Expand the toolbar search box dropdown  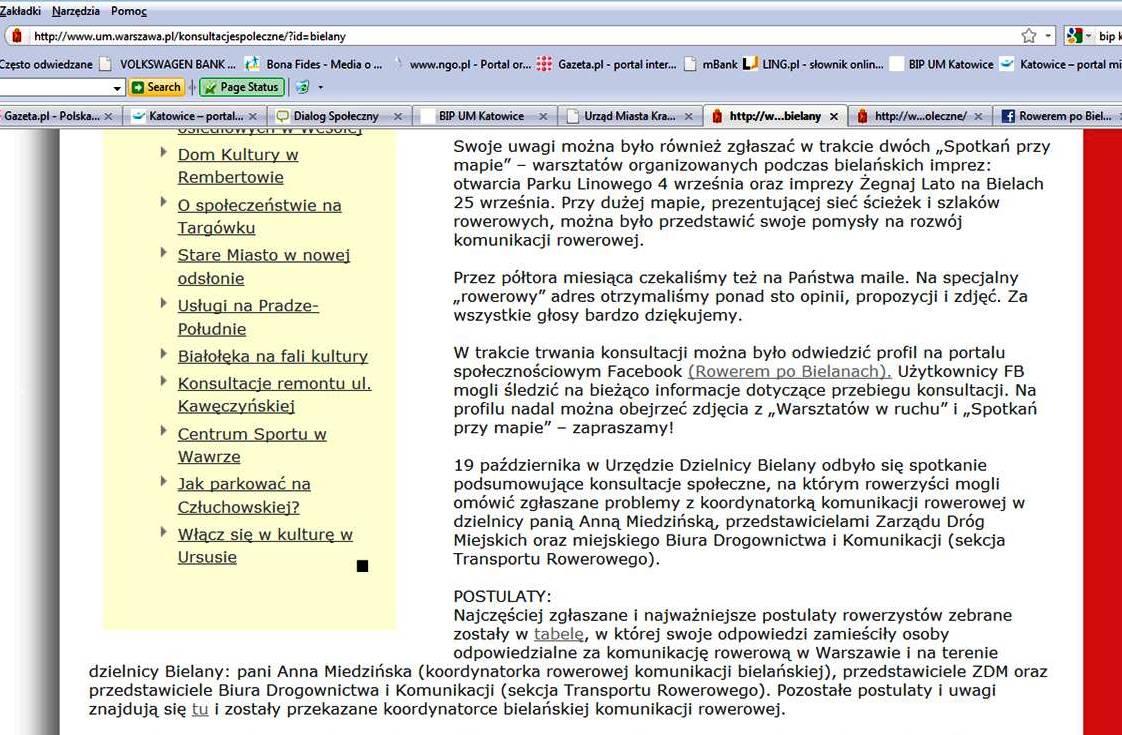tap(117, 87)
